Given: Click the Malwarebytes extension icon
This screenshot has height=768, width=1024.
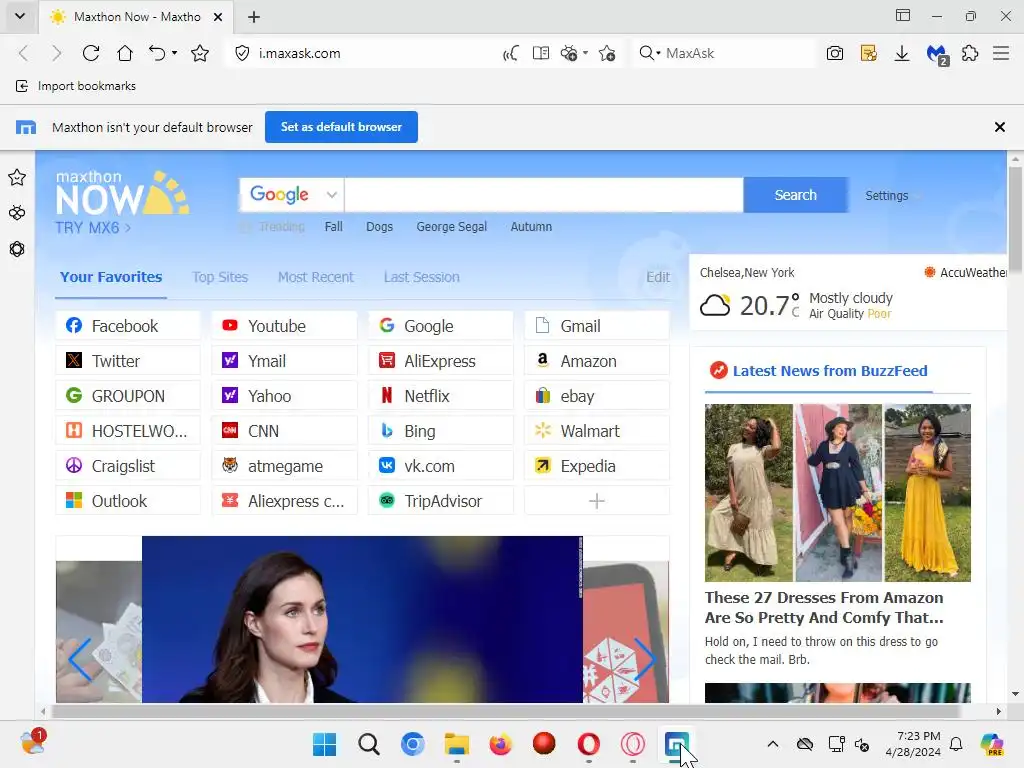Looking at the screenshot, I should pos(937,54).
